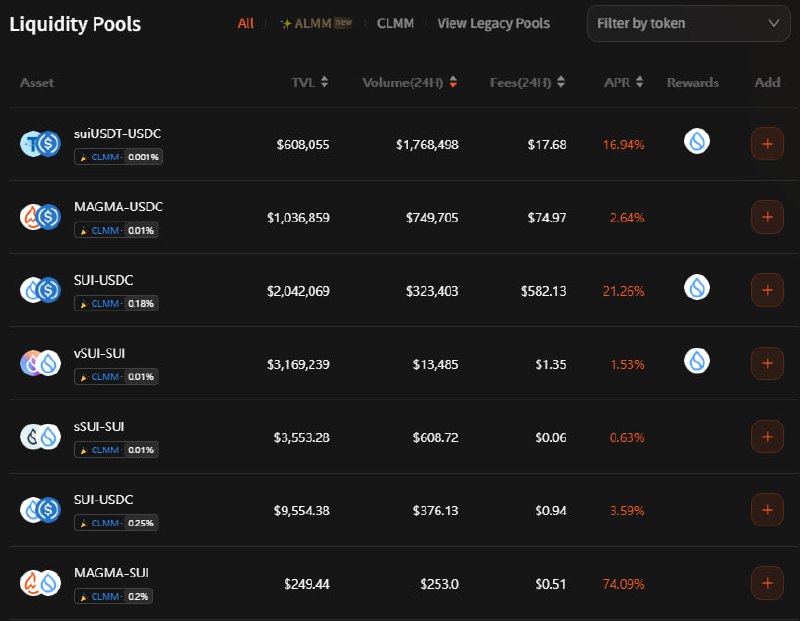
Task: Click the reward icon in vSUI-SUI row
Action: [x=697, y=361]
